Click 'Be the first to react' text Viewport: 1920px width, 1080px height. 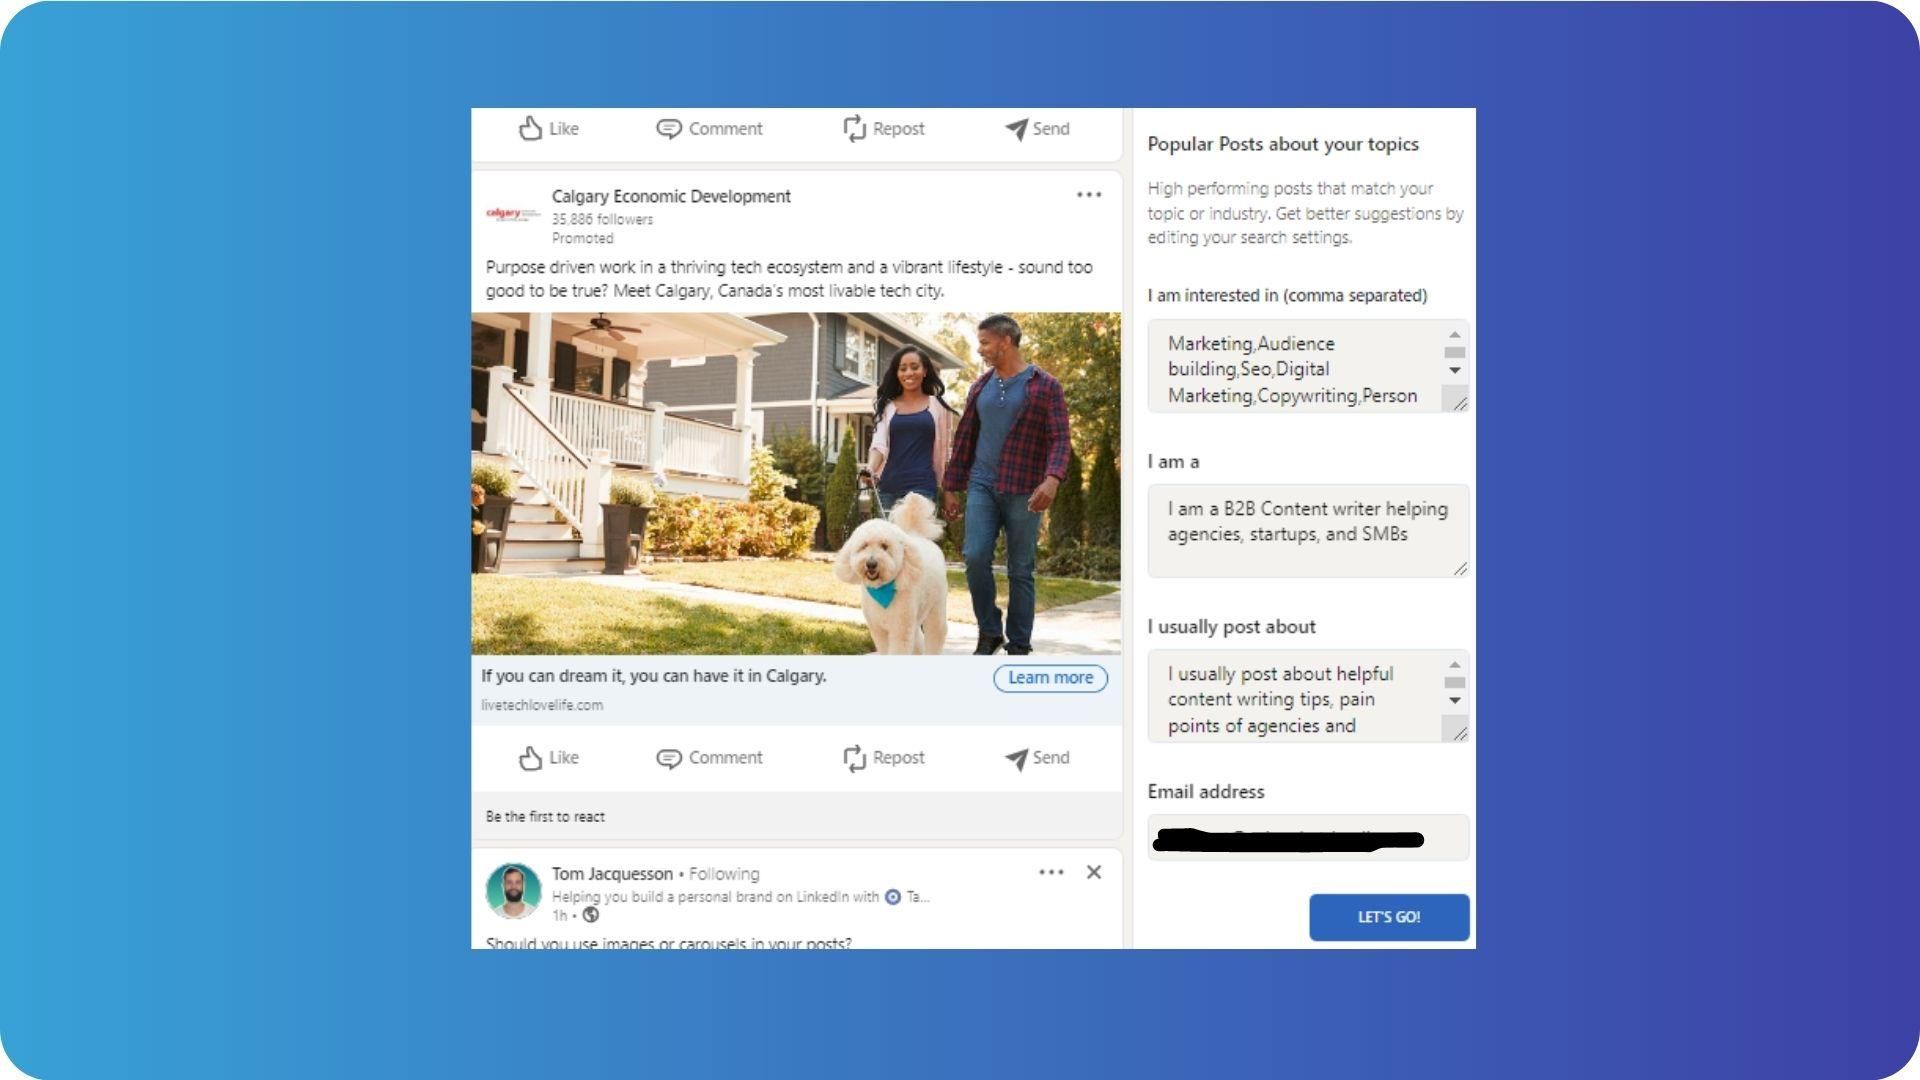[x=545, y=817]
